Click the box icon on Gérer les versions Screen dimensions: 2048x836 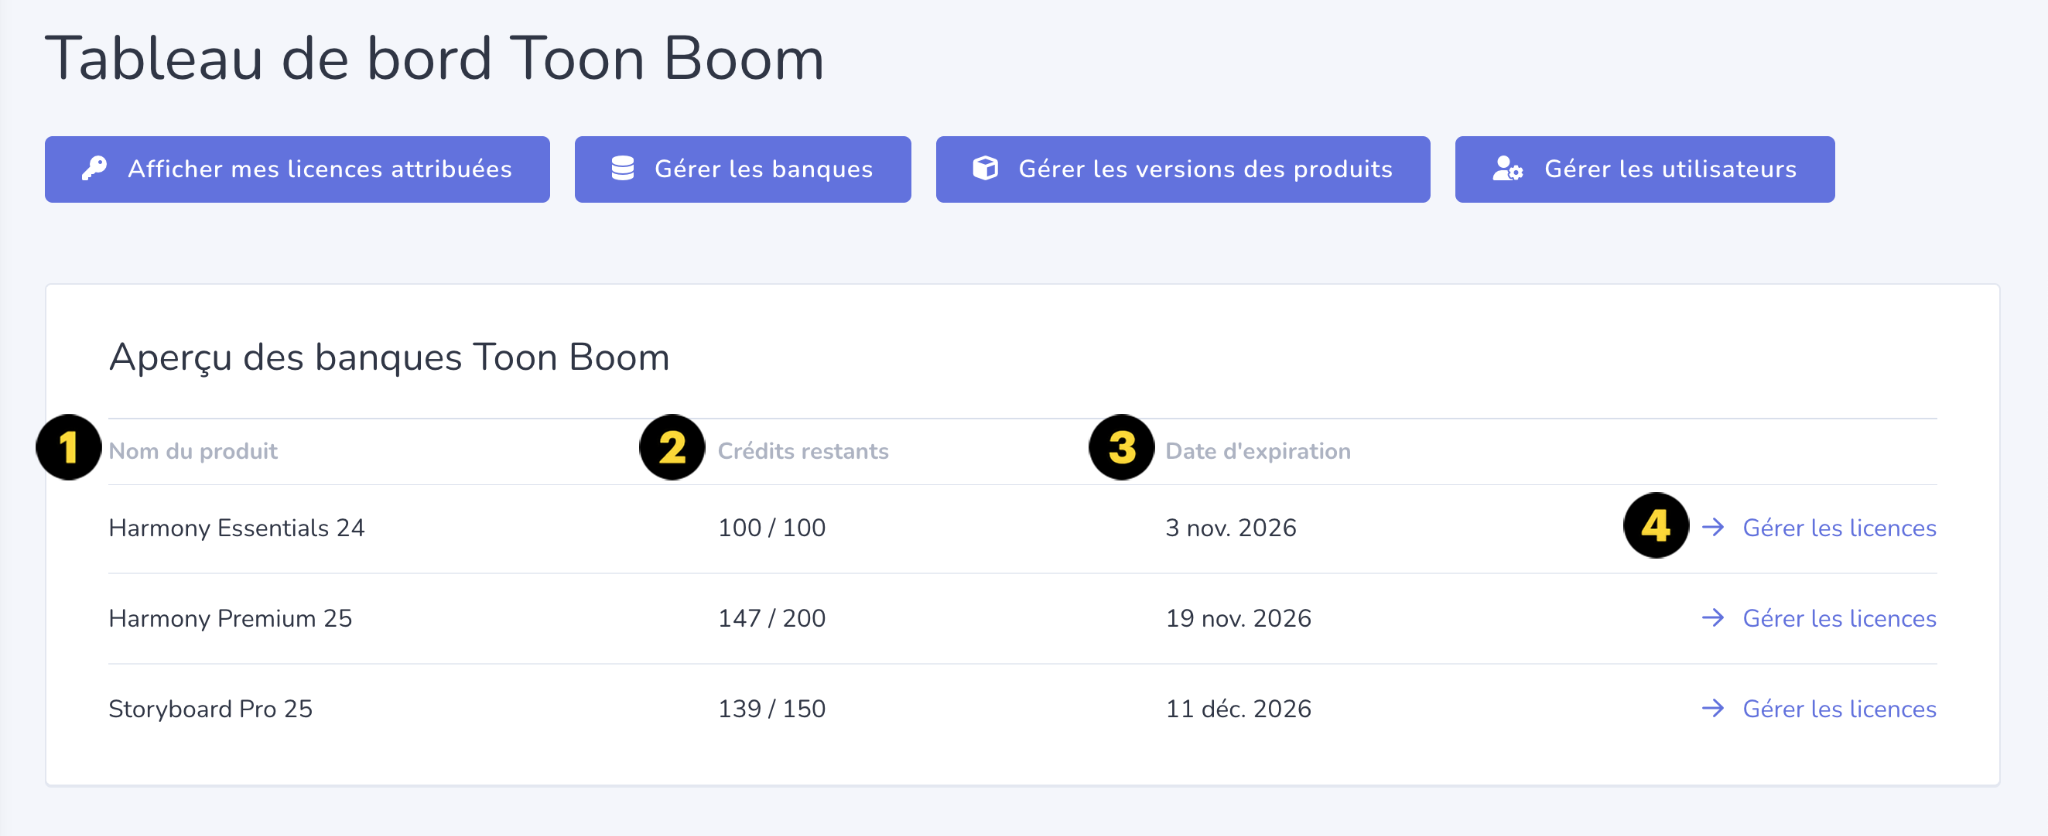pos(985,168)
